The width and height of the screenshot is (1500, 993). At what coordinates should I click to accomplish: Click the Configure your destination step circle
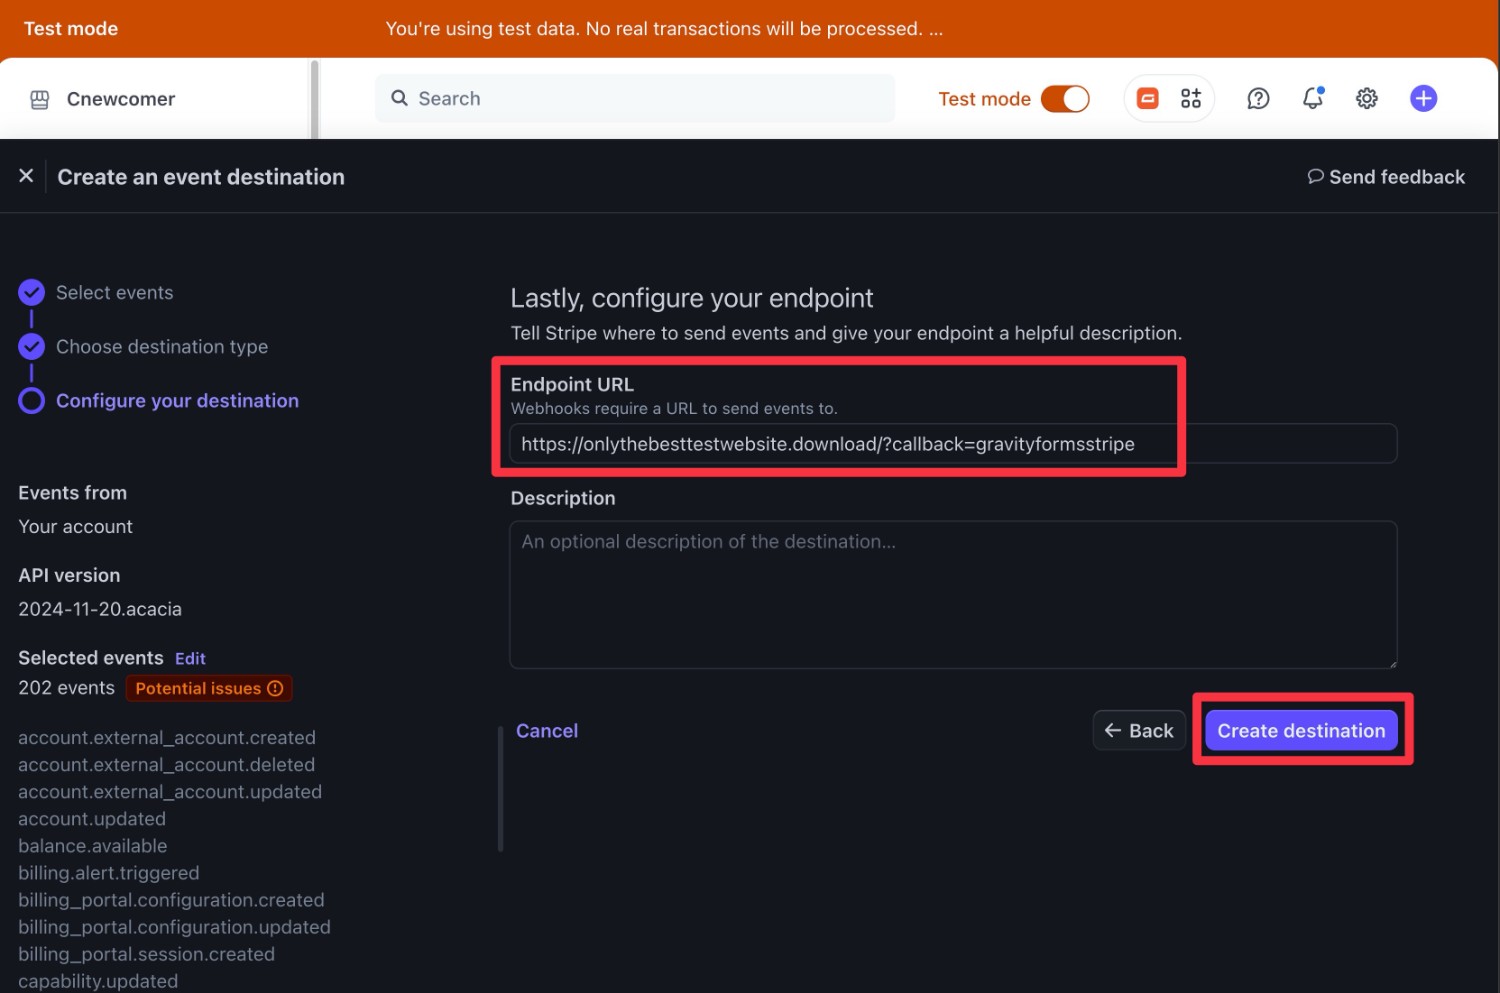click(32, 400)
